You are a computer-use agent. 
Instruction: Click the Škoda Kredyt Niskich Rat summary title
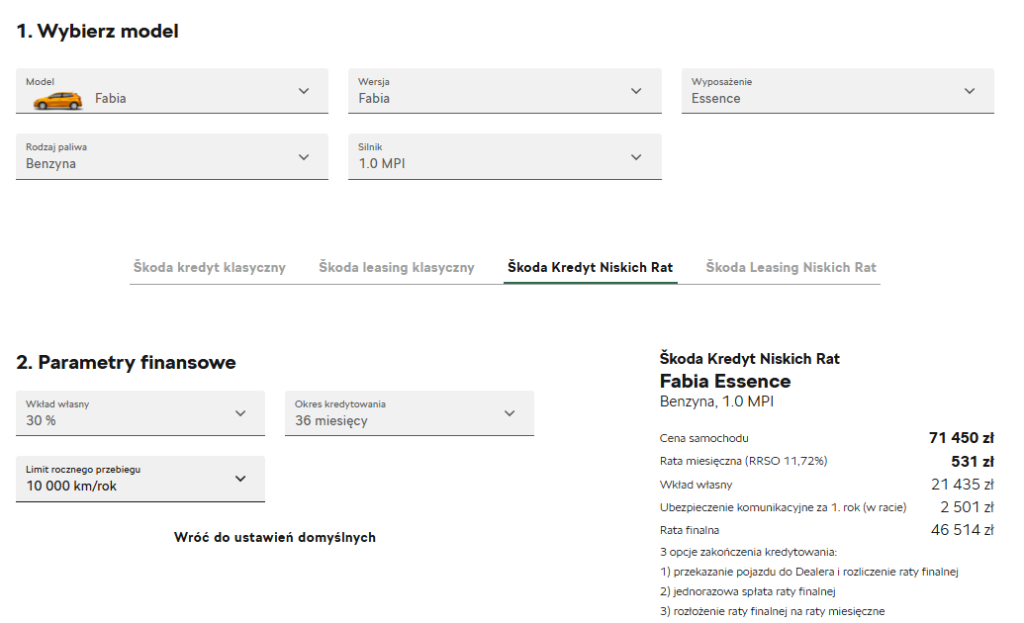click(750, 359)
